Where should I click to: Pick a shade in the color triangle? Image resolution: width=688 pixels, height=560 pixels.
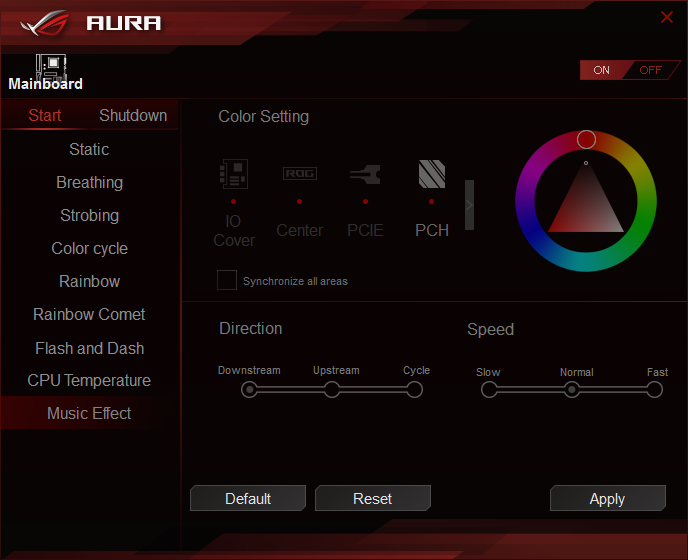pos(586,206)
